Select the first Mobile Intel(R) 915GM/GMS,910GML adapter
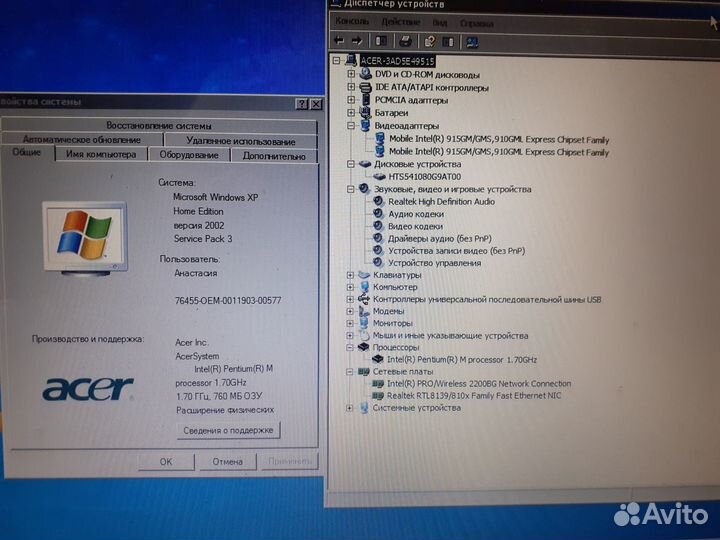The image size is (720, 540). 499,139
